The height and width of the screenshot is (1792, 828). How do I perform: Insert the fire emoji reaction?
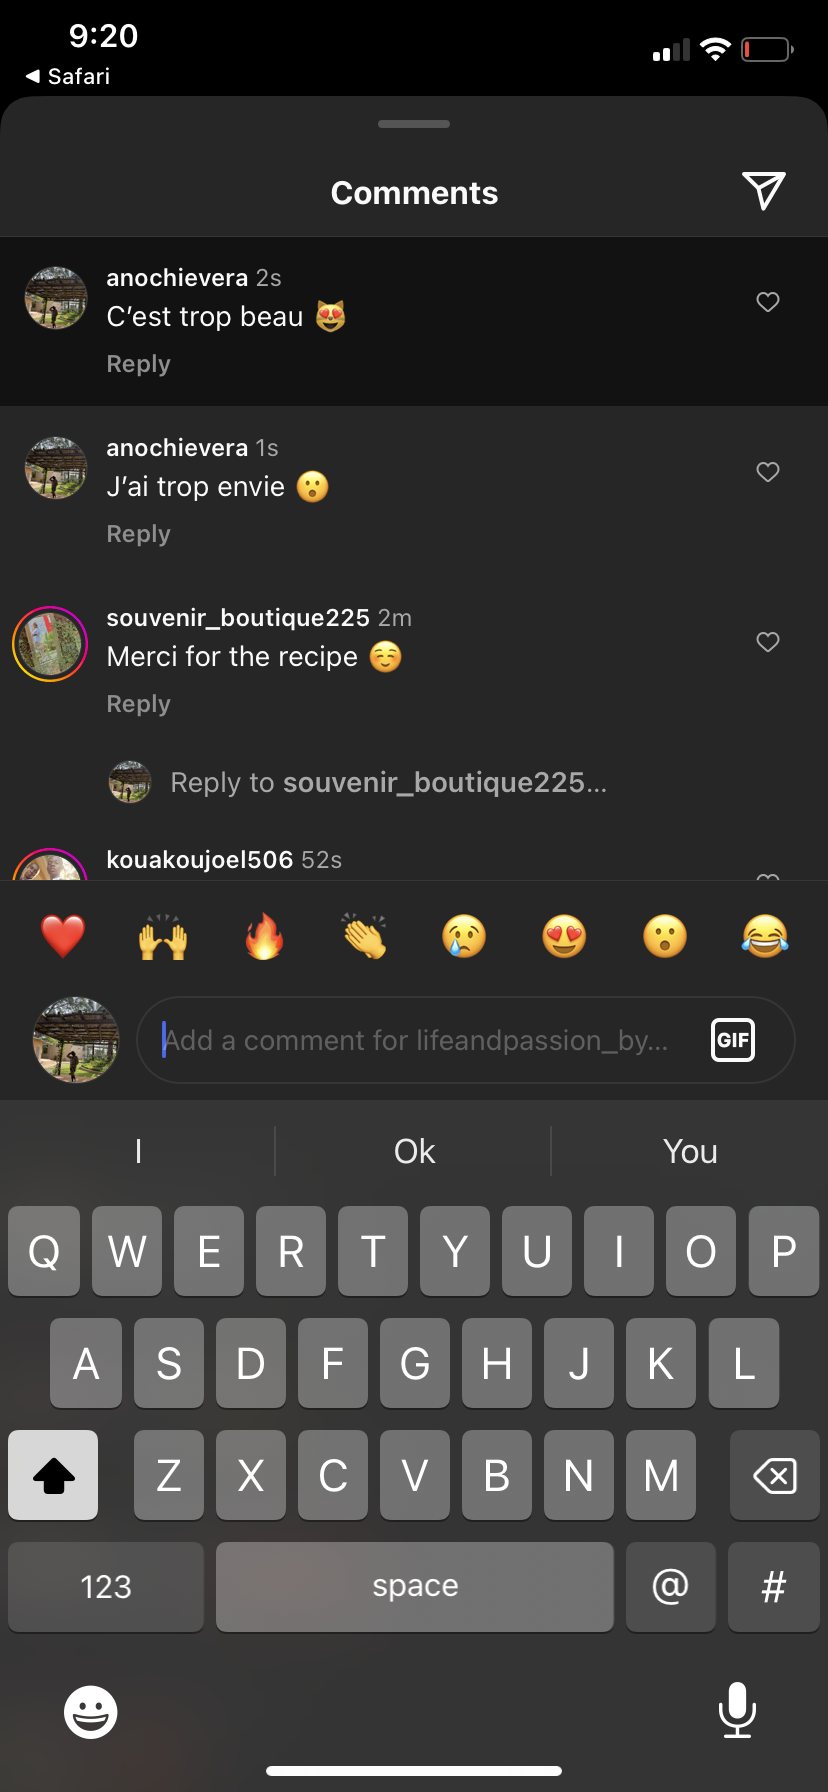coord(264,937)
